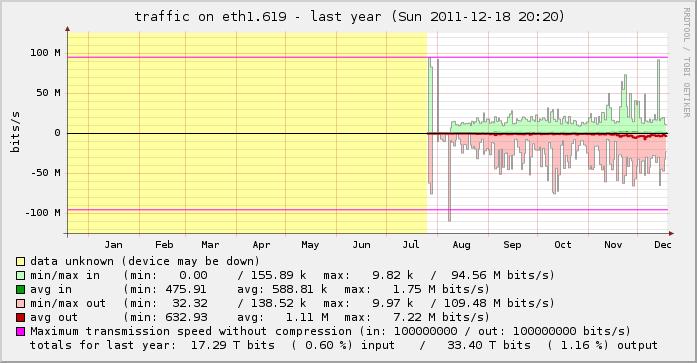Click the 'Maximum transmission speed without compression' text
This screenshot has height=363, width=697.
[x=191, y=331]
